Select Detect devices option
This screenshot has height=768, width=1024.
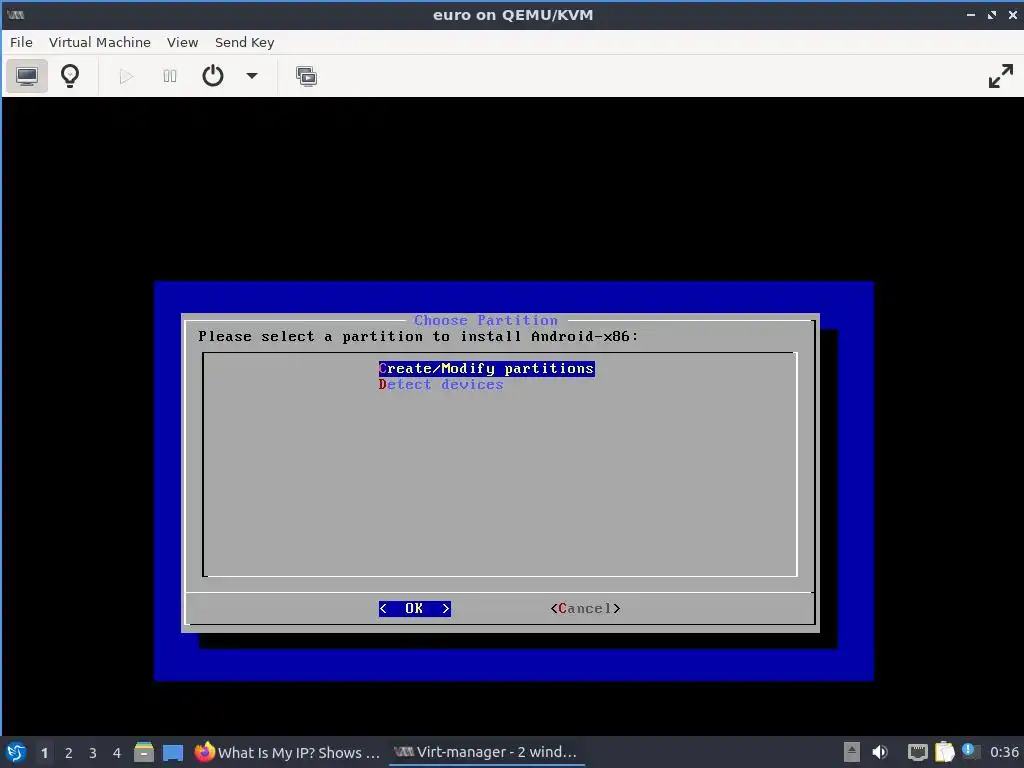point(441,385)
